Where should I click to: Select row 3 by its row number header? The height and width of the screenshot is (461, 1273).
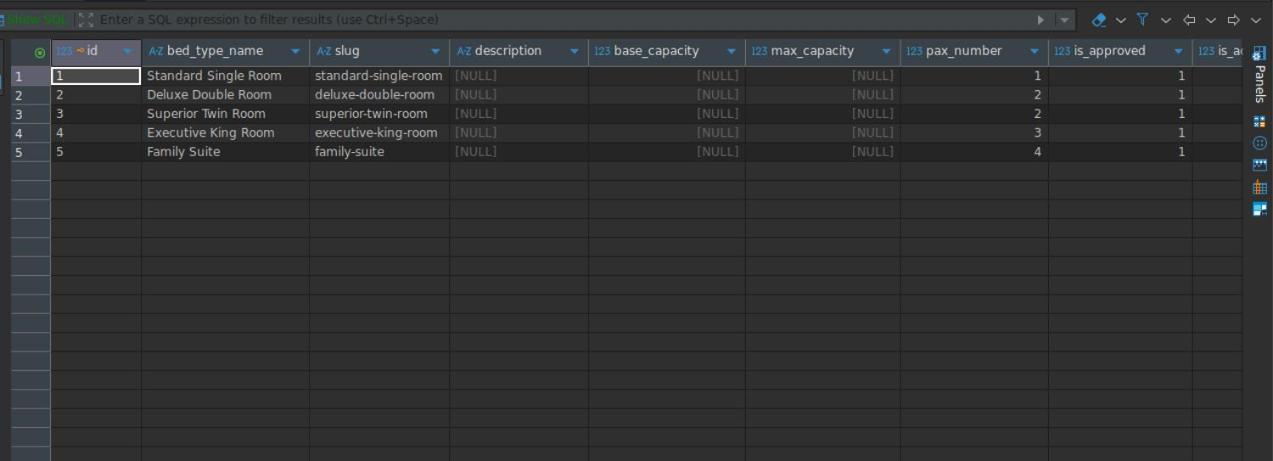19,114
